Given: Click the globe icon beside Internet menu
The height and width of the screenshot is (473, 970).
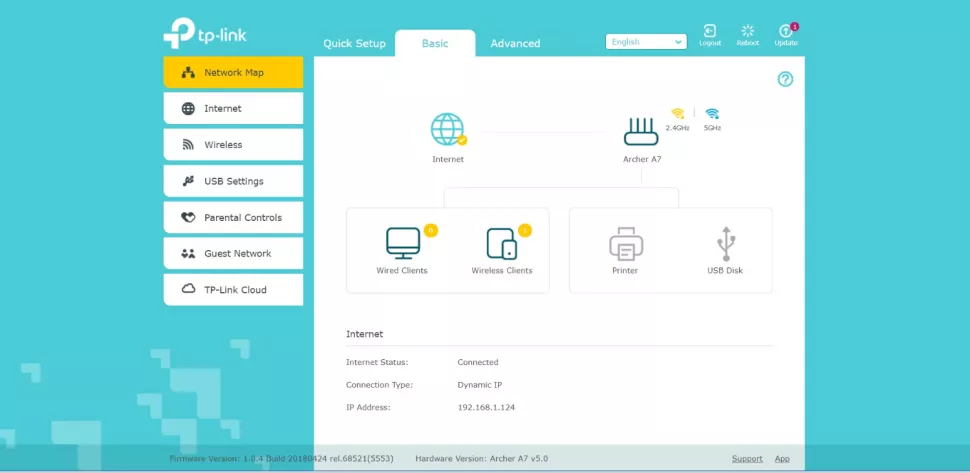Looking at the screenshot, I should click(x=188, y=109).
